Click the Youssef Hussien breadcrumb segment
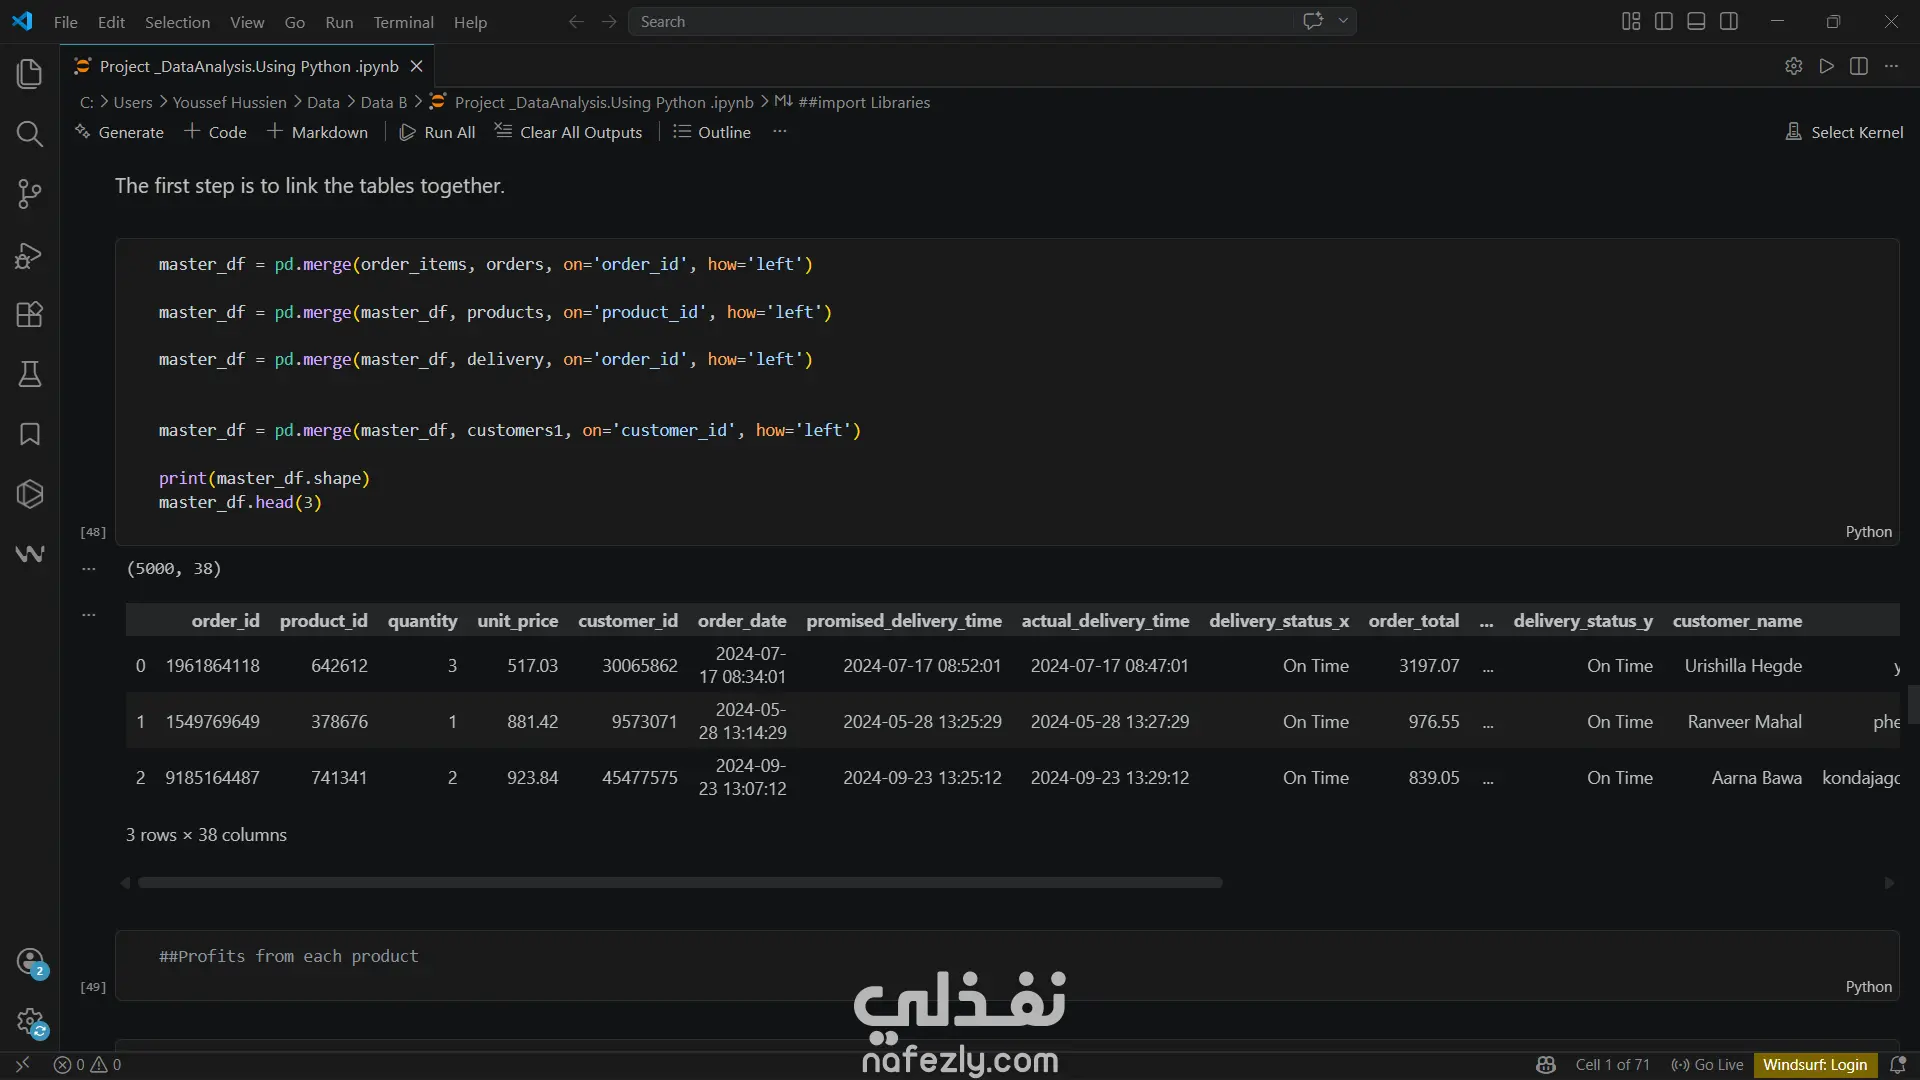 (229, 102)
